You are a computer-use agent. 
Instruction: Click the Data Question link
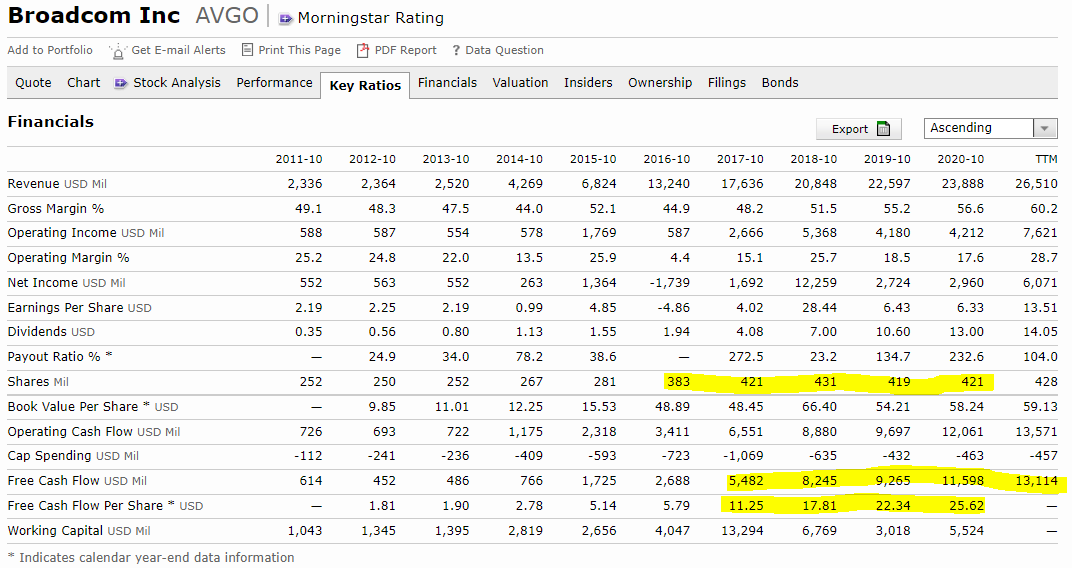[505, 50]
